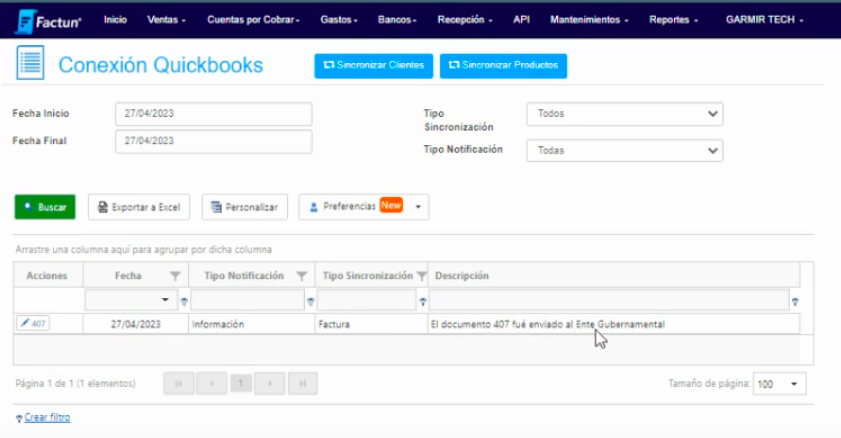Go to previous page of results

coord(212,383)
